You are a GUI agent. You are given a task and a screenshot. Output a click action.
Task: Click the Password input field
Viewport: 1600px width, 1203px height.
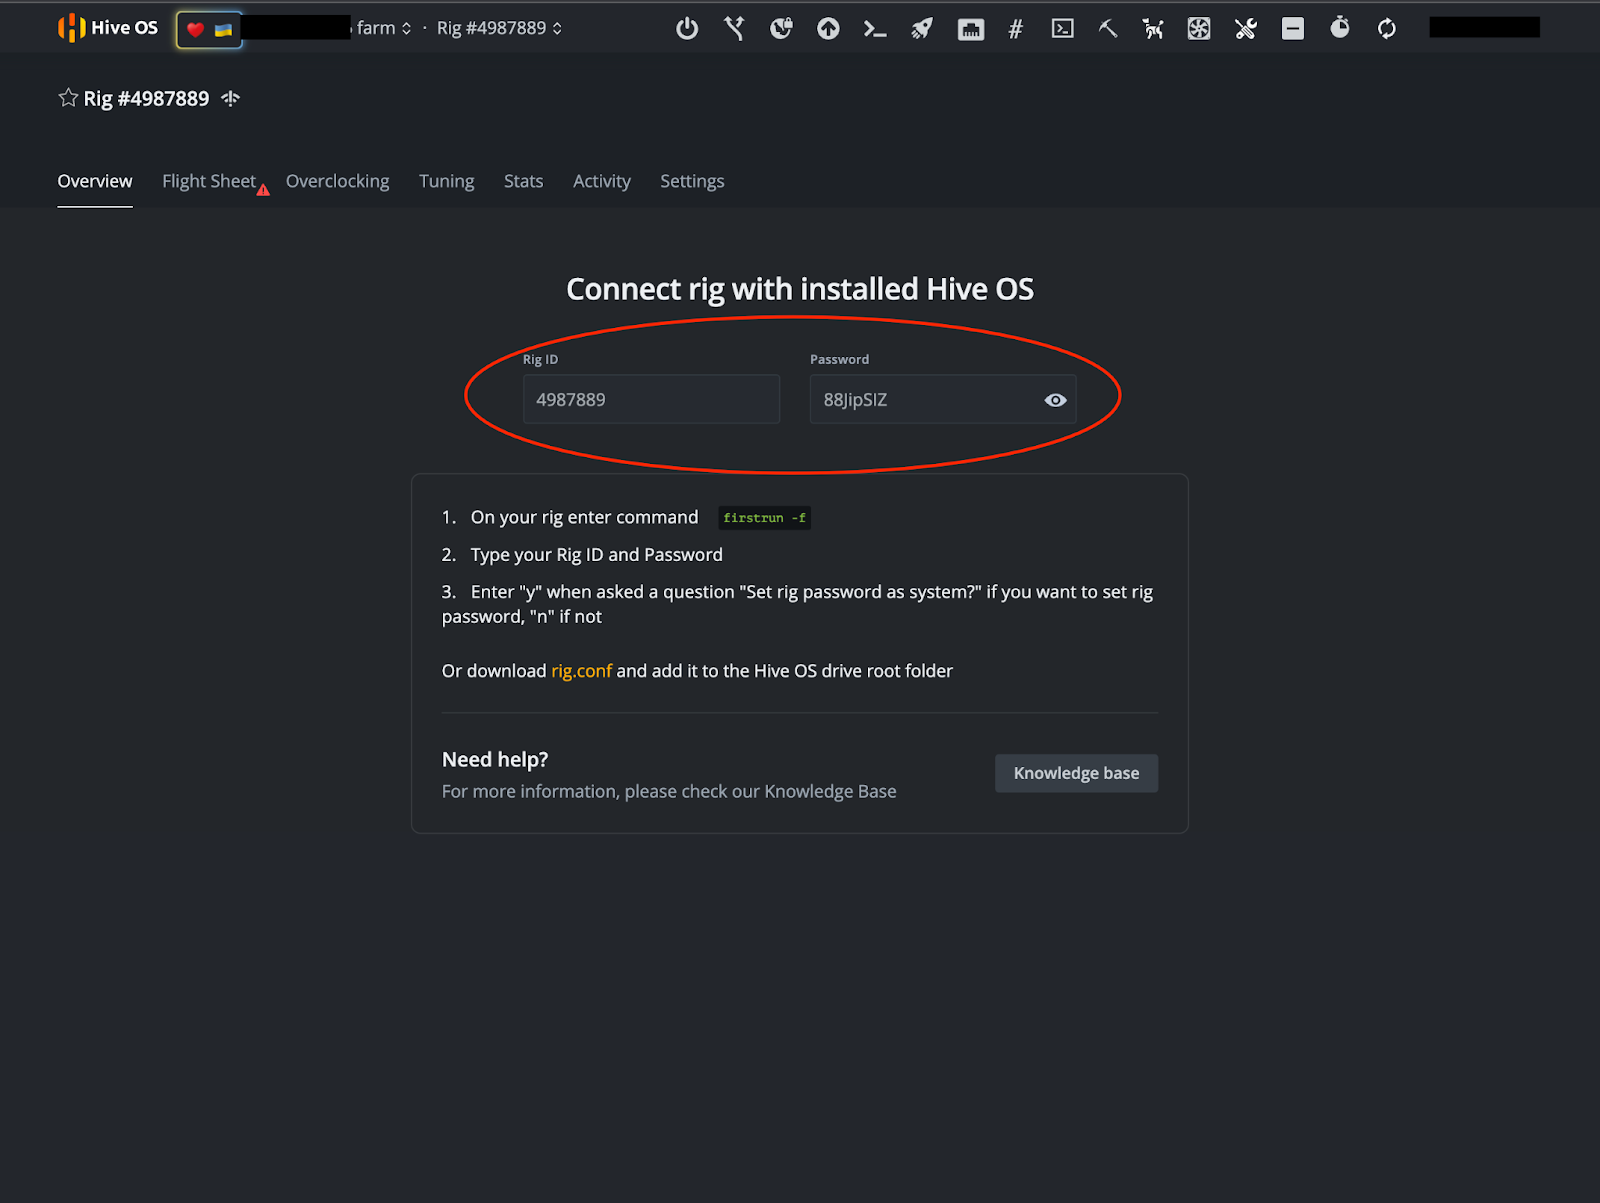pos(943,399)
